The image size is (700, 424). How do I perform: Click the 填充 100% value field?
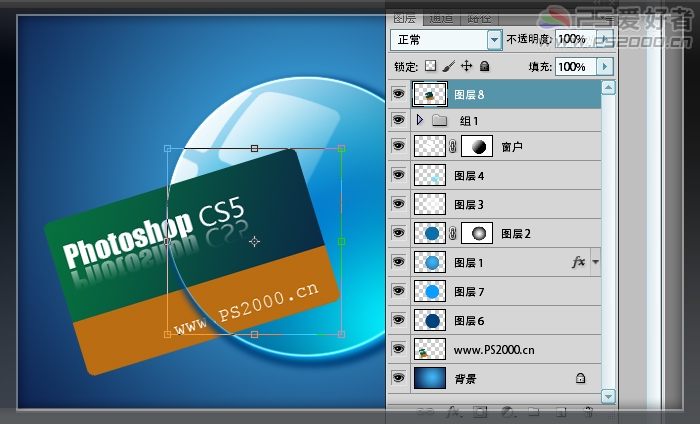[x=575, y=67]
